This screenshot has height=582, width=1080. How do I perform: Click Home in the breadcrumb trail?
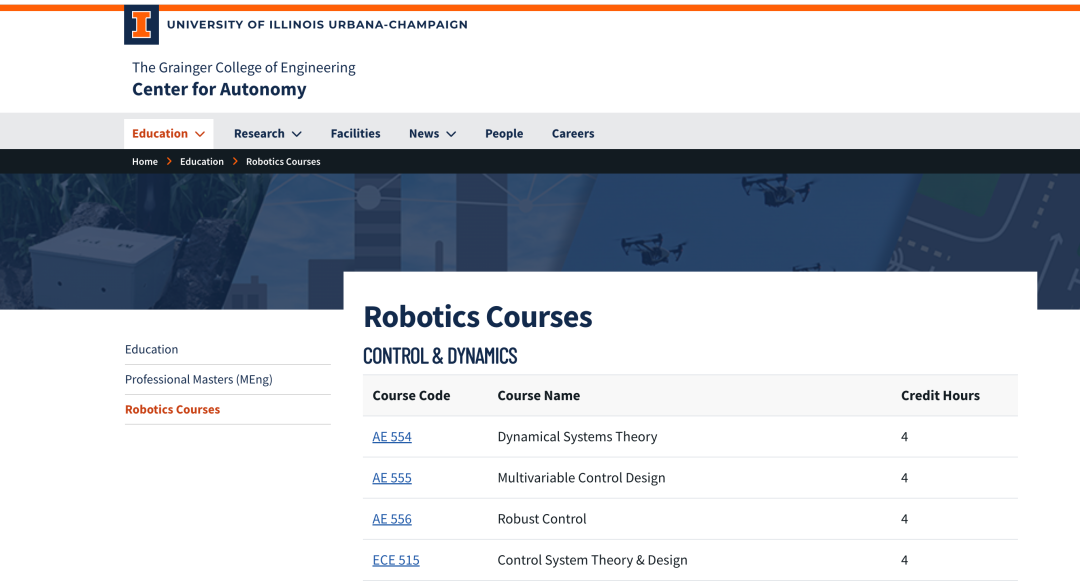[145, 161]
